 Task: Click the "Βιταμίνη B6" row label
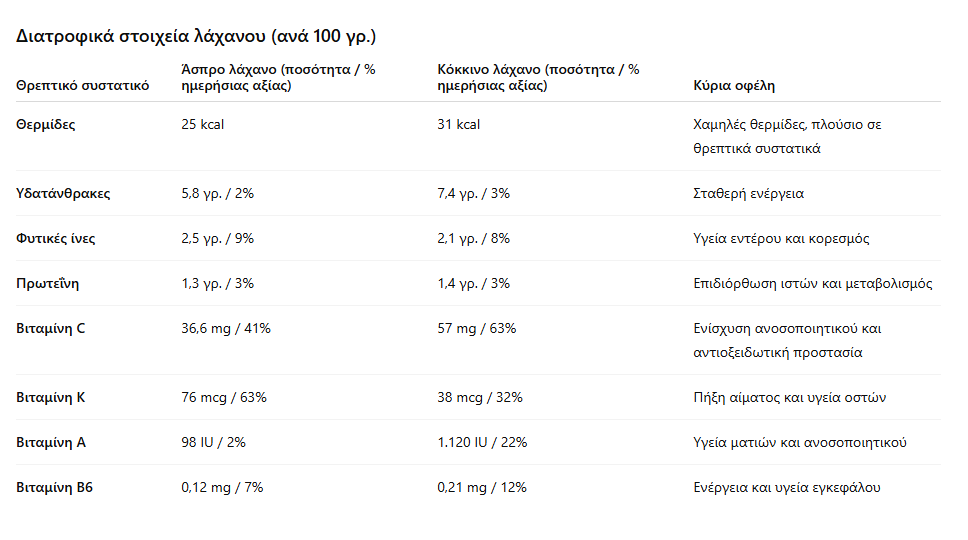click(x=55, y=488)
